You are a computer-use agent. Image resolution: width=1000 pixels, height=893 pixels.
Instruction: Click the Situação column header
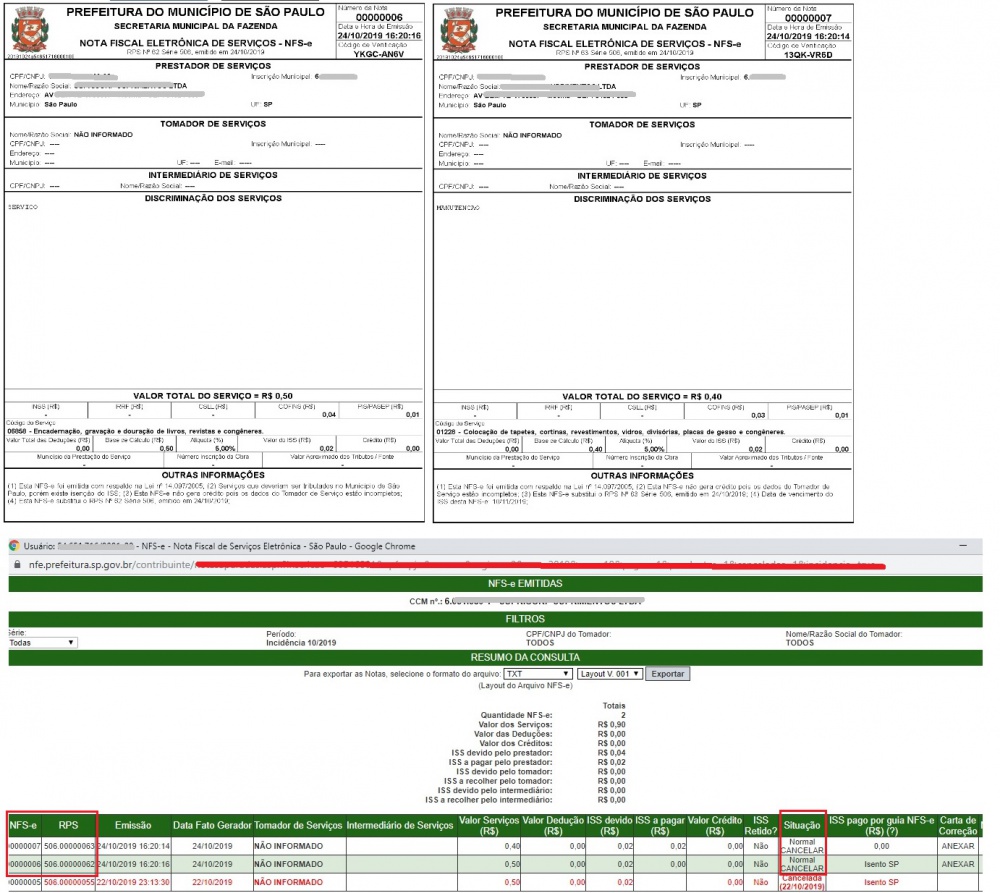[x=802, y=826]
